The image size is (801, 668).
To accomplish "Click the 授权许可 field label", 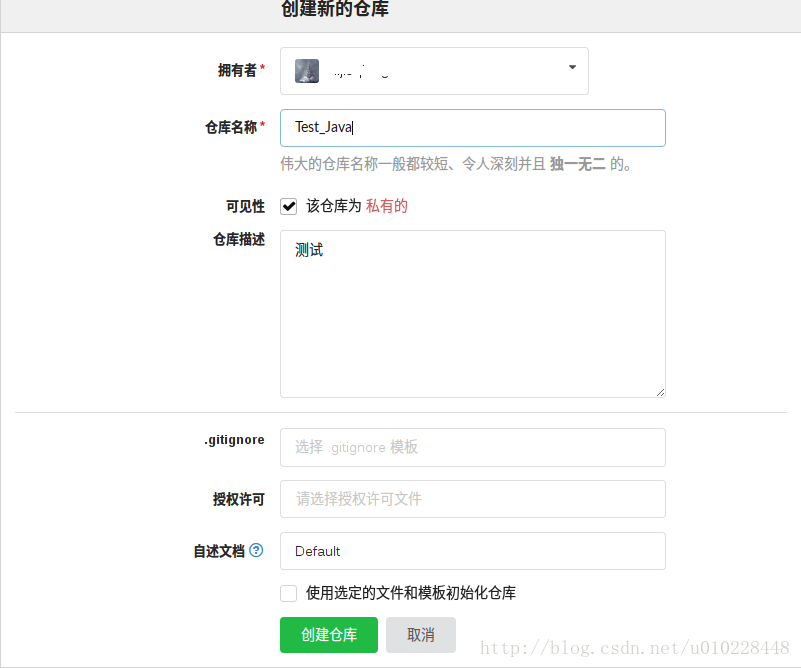I will [x=239, y=499].
